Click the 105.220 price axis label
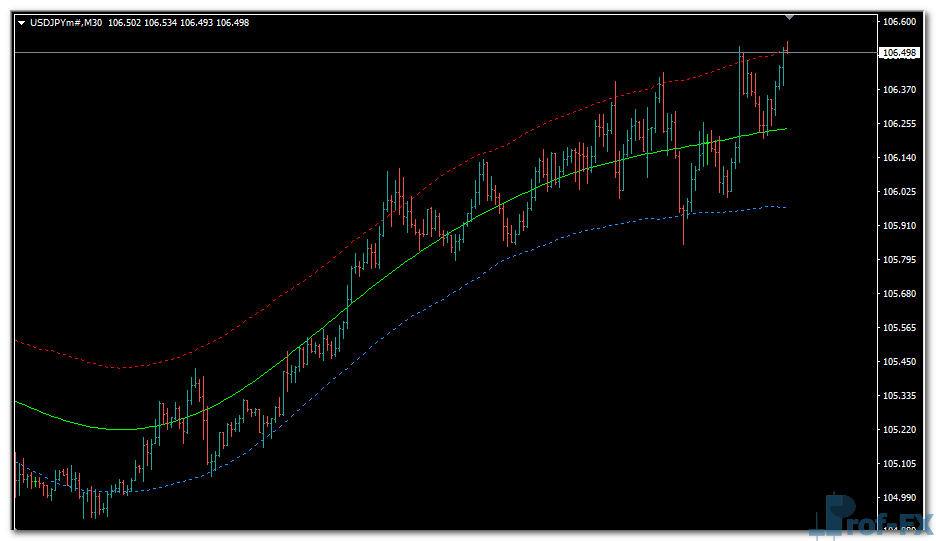 [x=899, y=430]
